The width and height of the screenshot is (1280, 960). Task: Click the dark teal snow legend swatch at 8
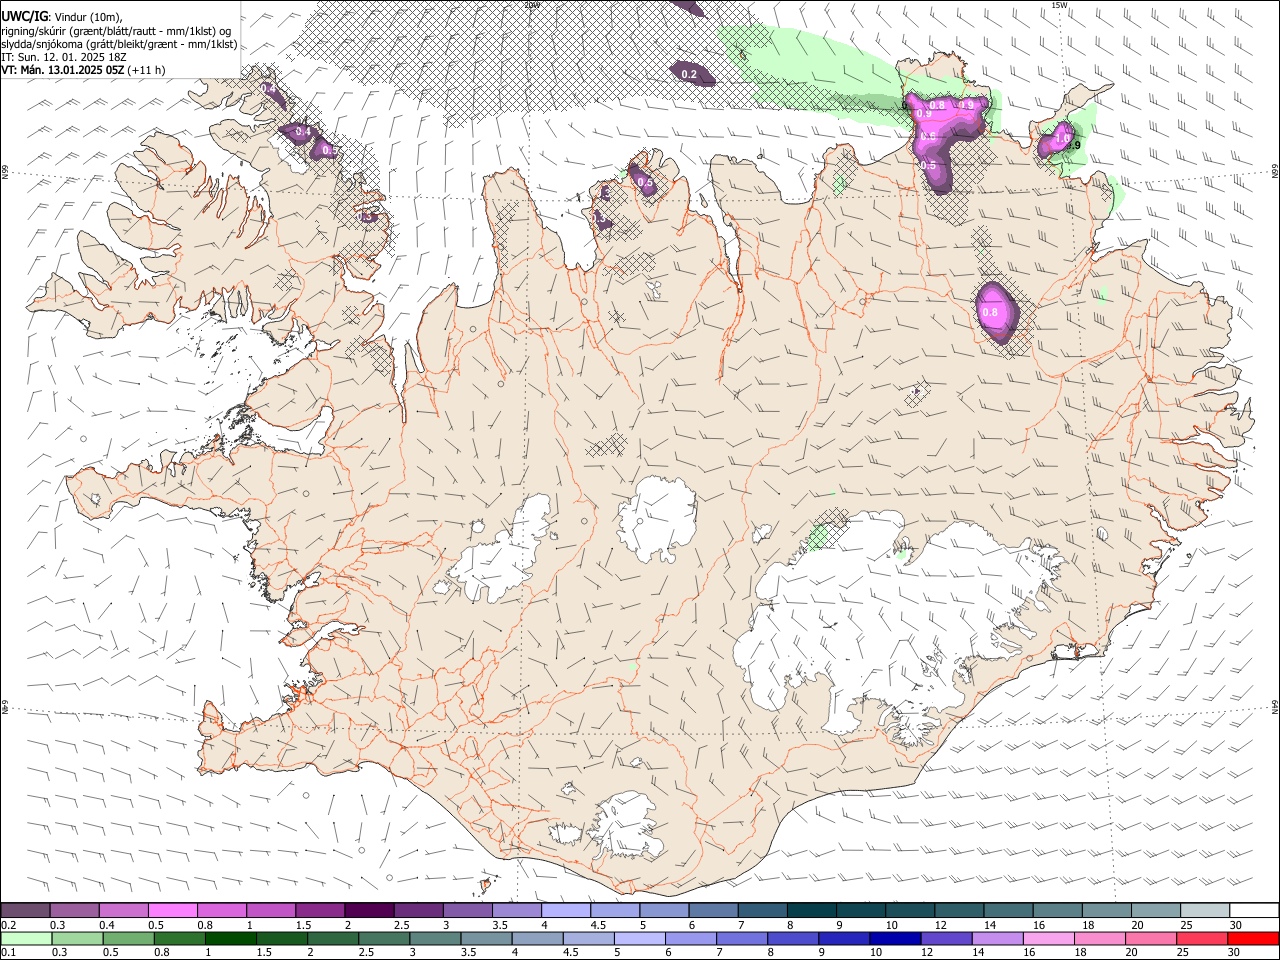[x=812, y=910]
